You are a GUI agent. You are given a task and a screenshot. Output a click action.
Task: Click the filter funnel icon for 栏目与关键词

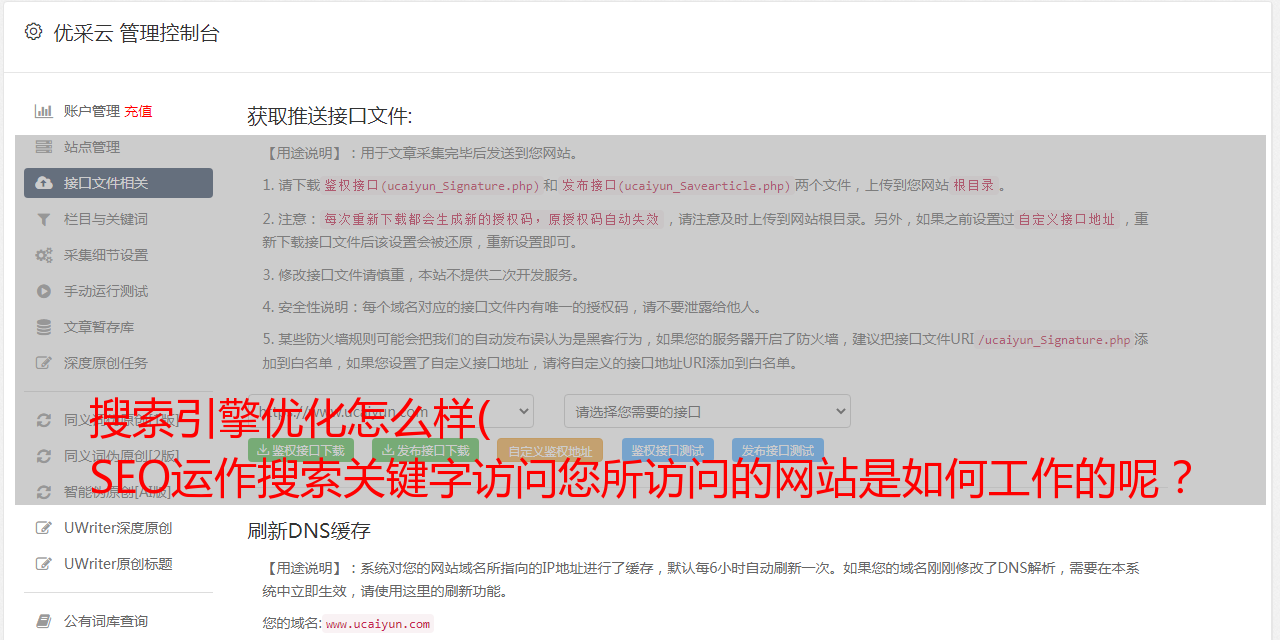(x=44, y=219)
